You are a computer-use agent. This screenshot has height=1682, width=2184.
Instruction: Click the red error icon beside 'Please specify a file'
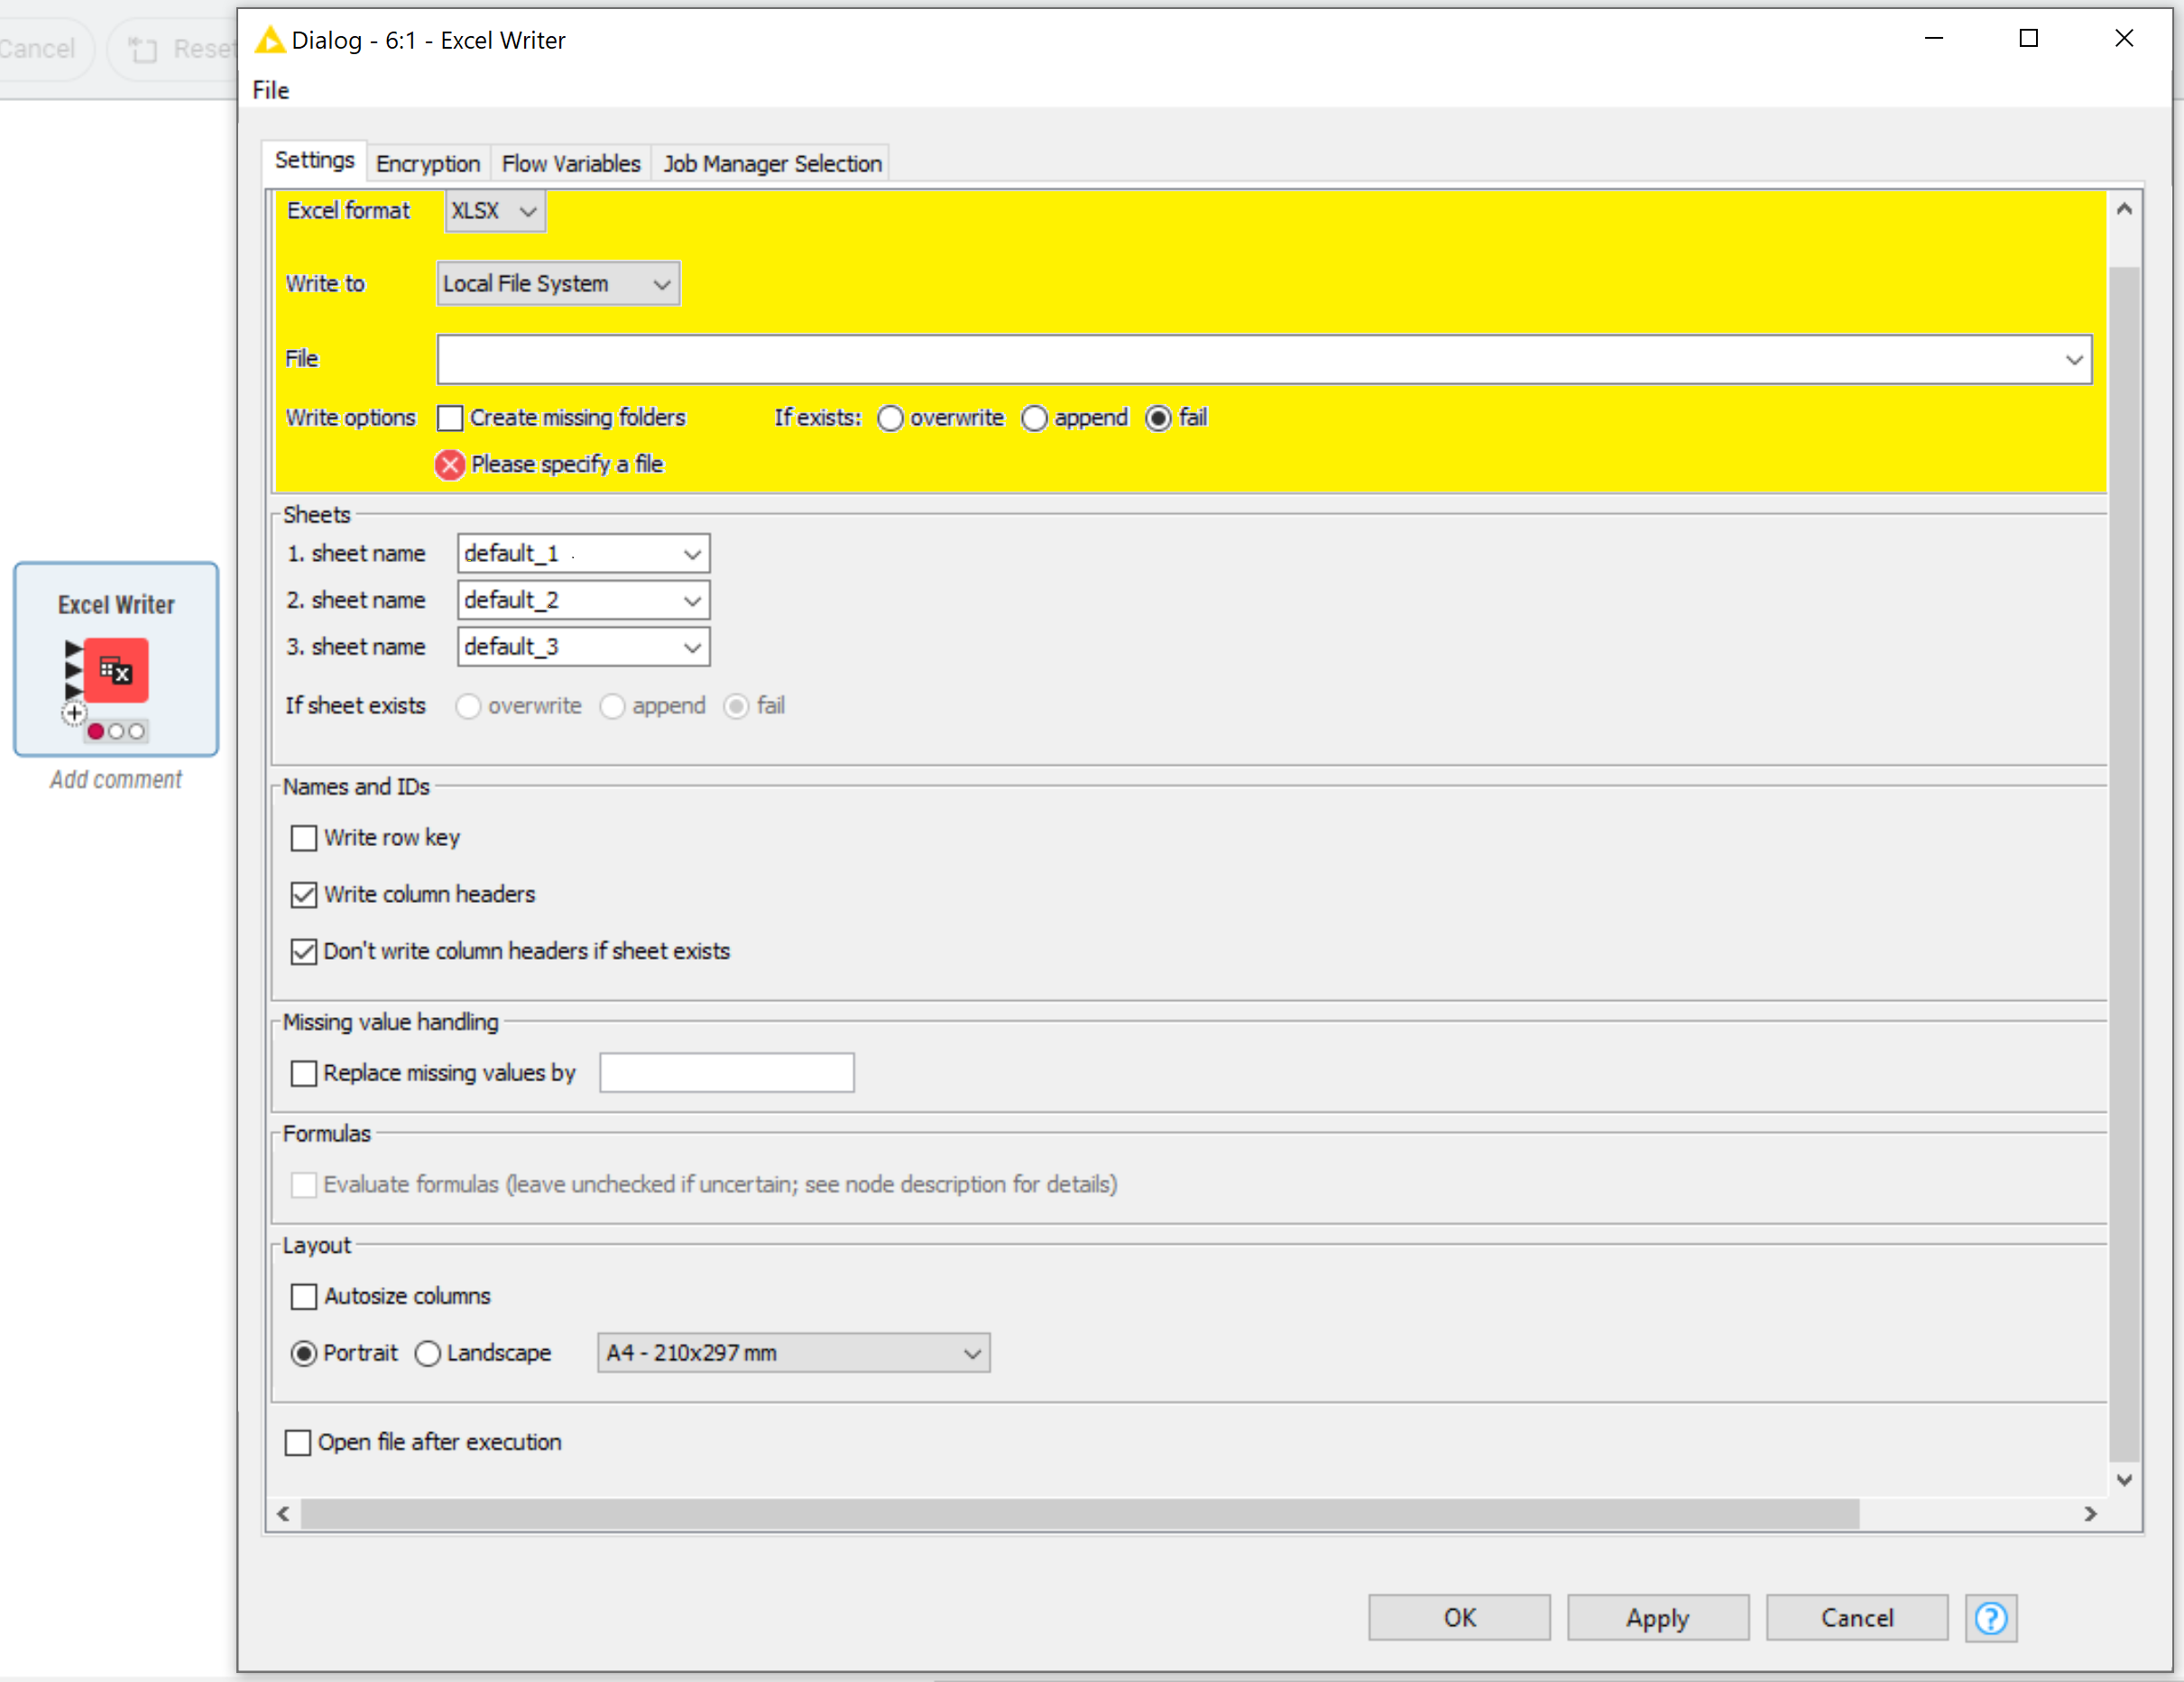click(x=450, y=465)
